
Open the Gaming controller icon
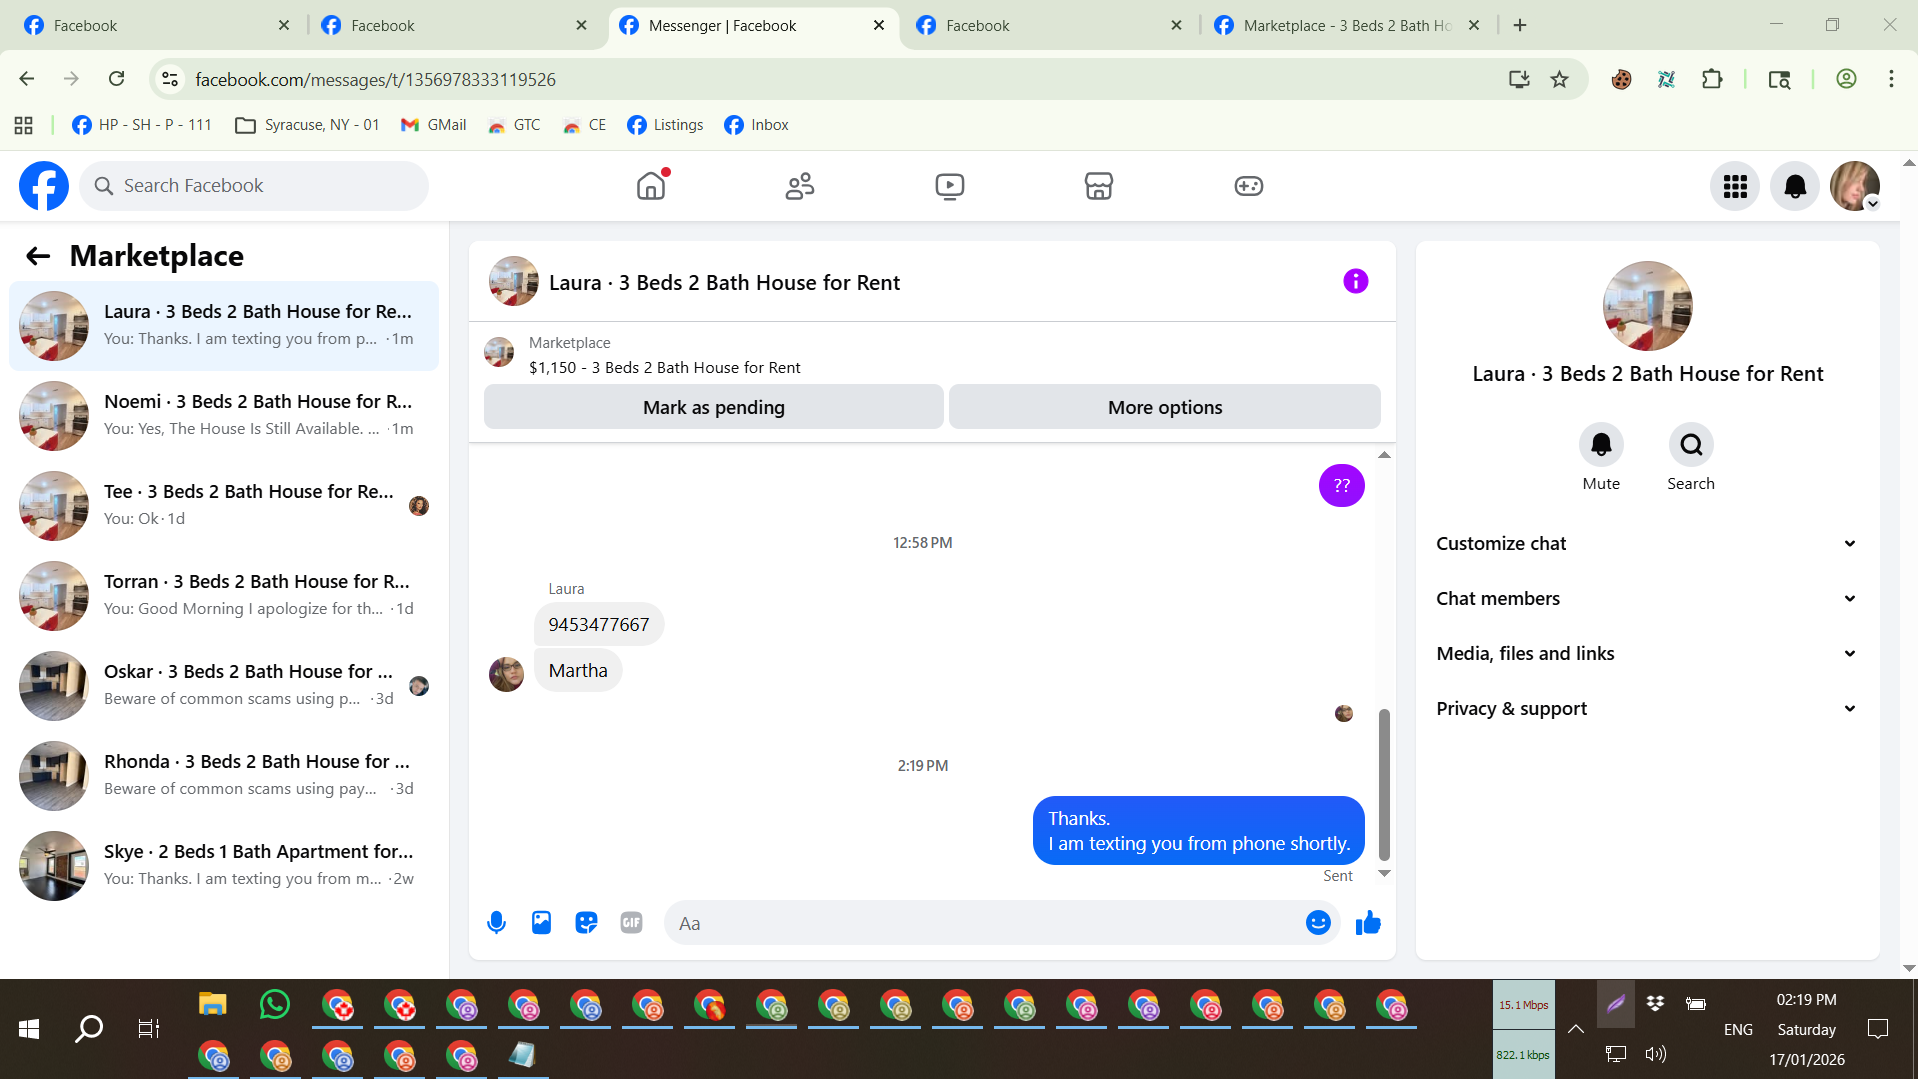1248,186
